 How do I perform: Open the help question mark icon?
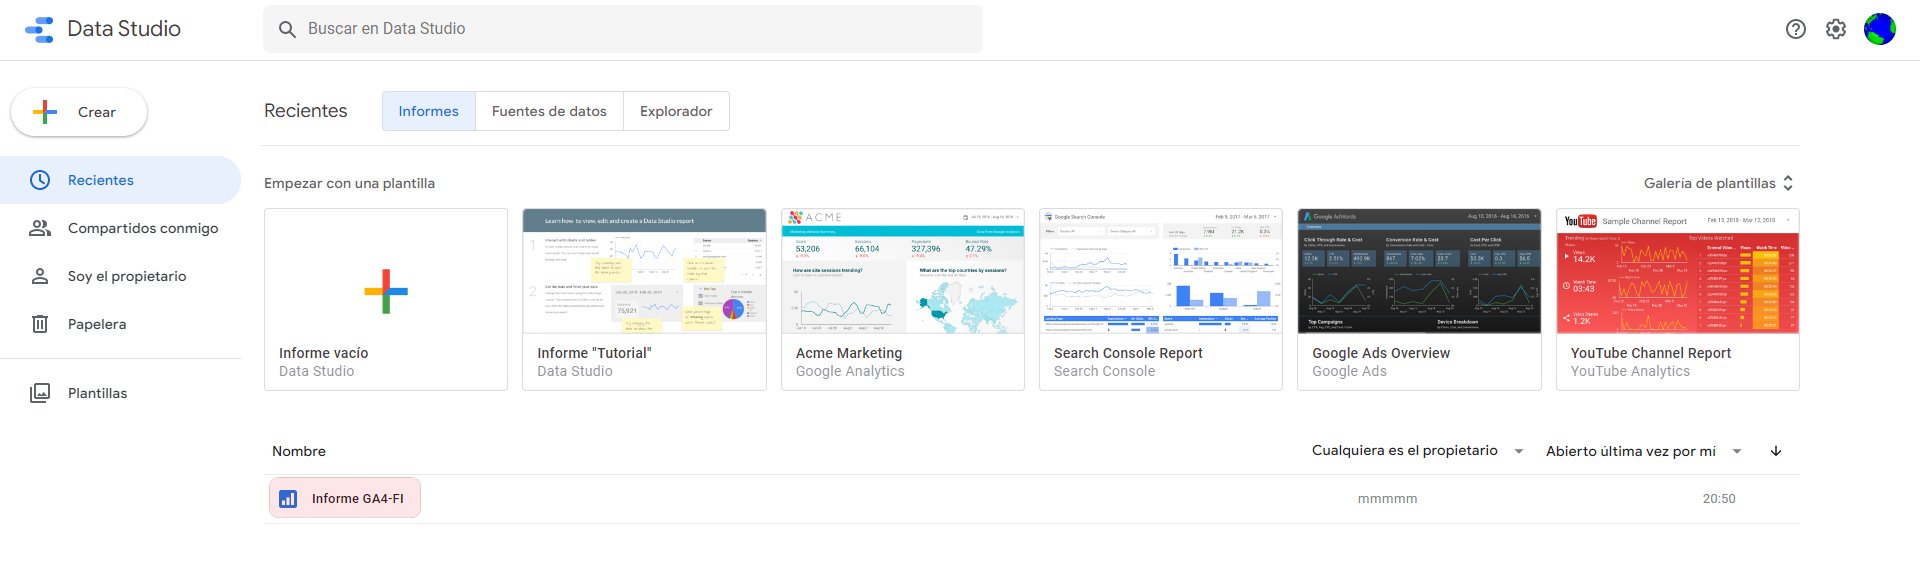click(1796, 29)
